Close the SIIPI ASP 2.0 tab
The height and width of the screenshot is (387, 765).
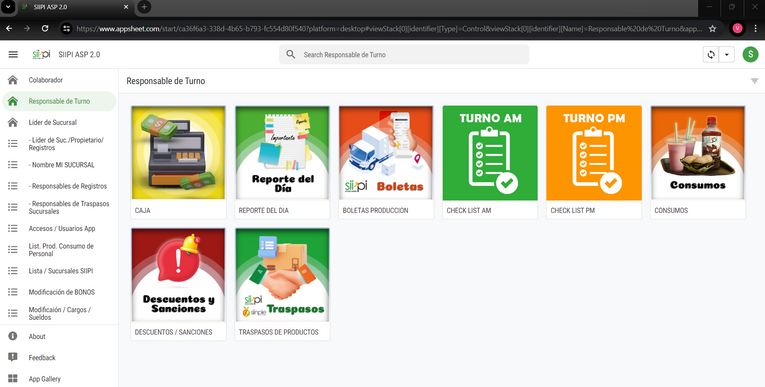126,7
